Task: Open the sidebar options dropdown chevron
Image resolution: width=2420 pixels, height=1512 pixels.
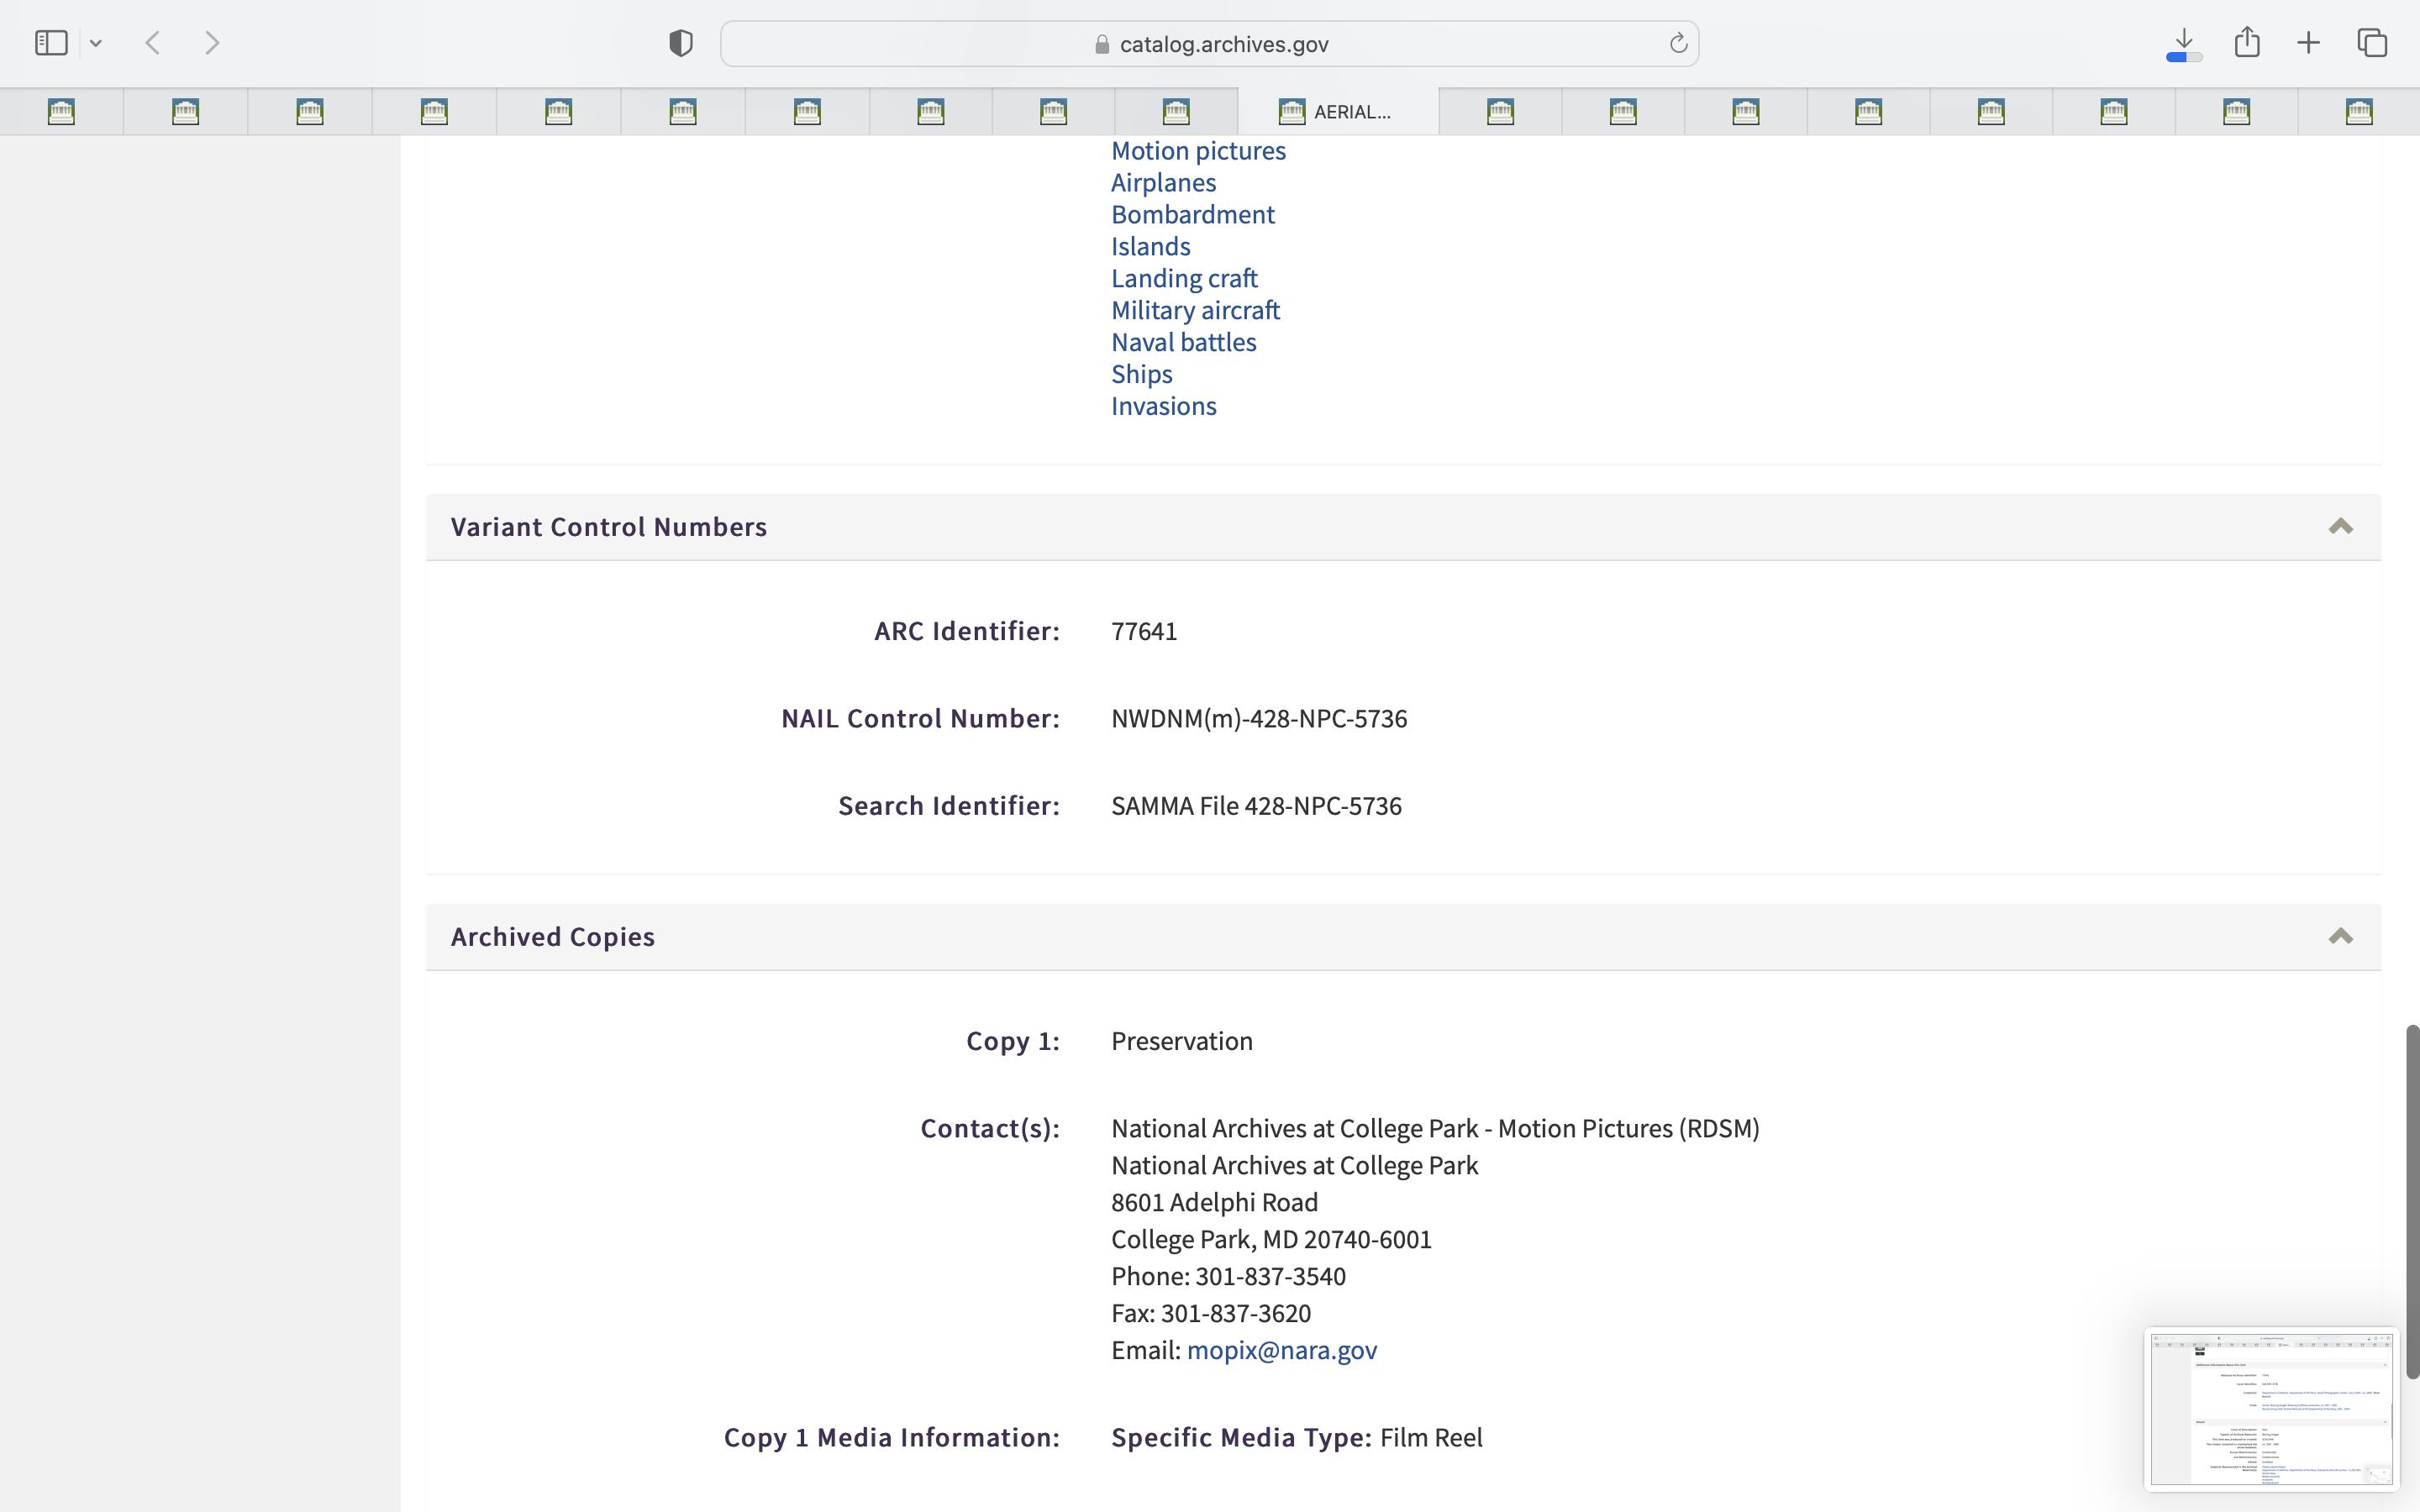Action: [96, 43]
